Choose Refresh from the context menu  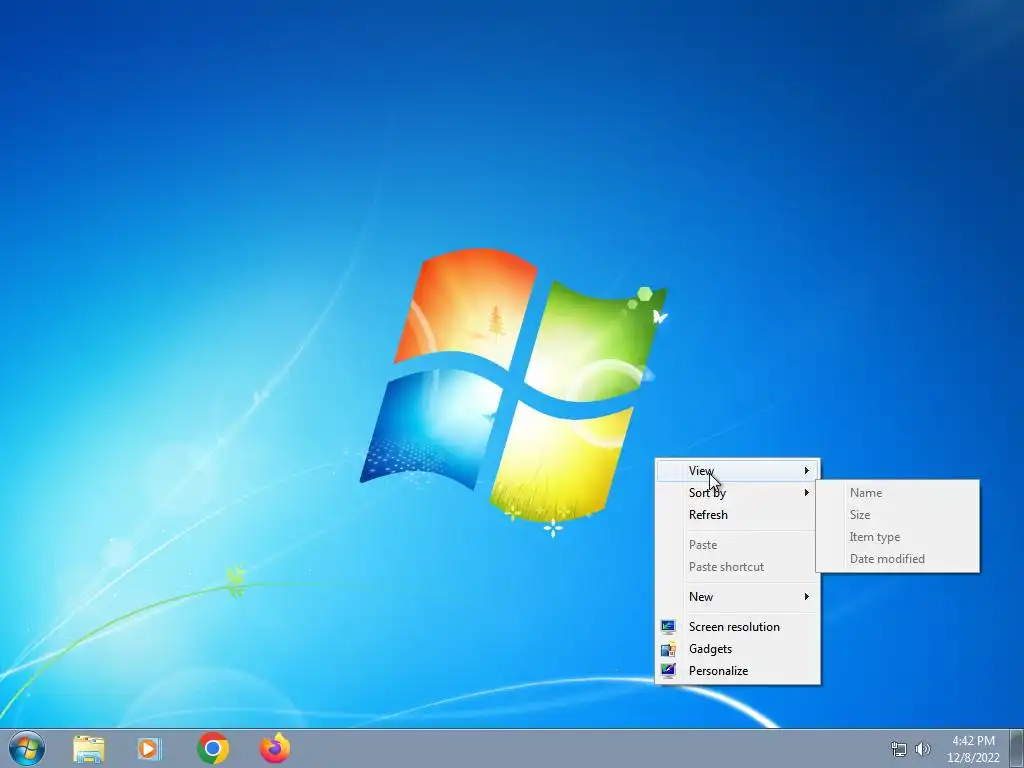[x=738, y=515]
